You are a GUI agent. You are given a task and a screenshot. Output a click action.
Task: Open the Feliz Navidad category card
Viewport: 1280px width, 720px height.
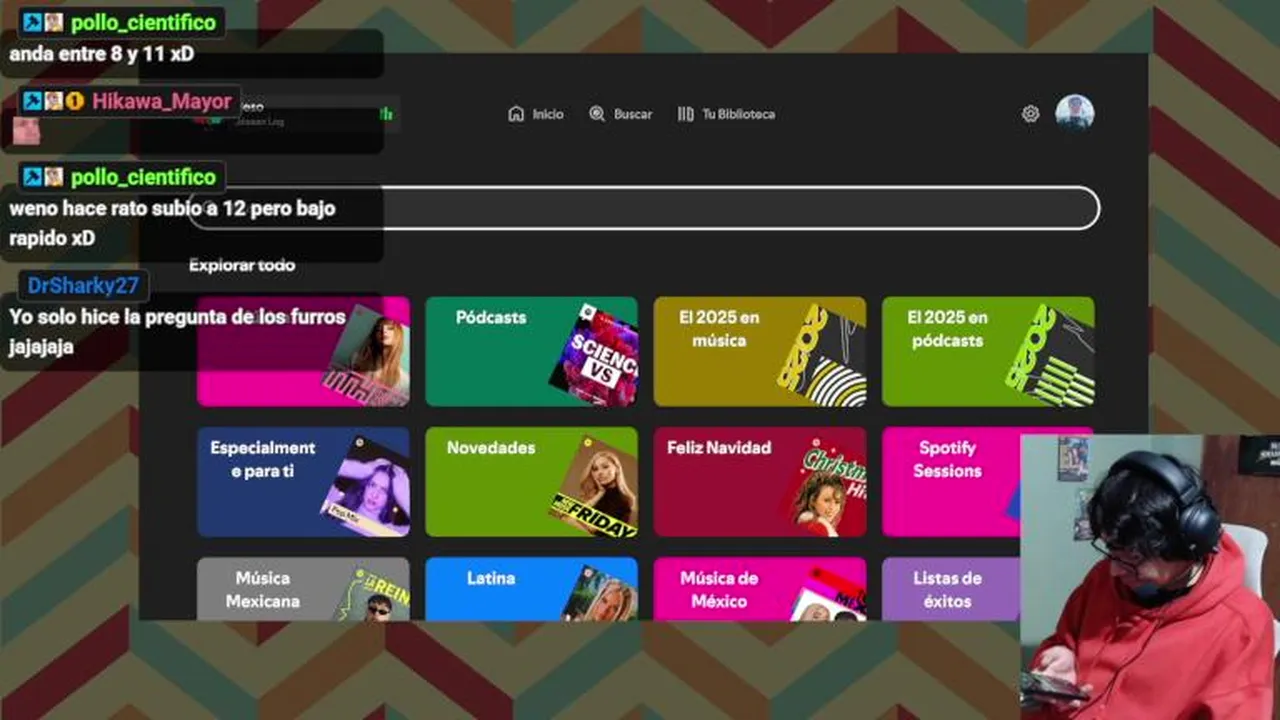(760, 482)
